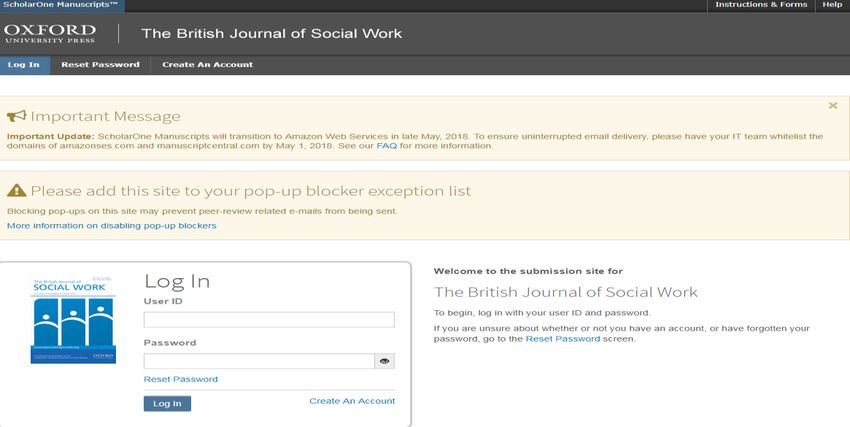
Task: Click the header title The British Journal of Social Work
Action: tap(272, 34)
